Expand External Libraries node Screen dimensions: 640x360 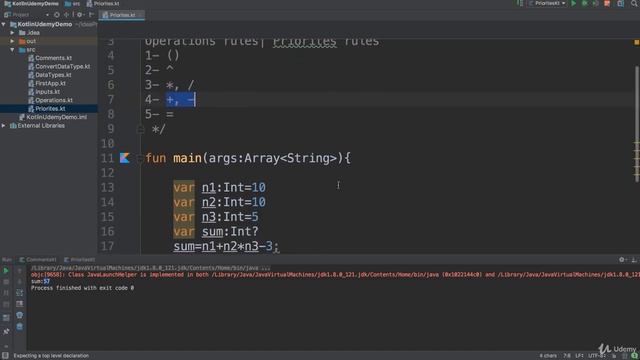tap(4, 126)
